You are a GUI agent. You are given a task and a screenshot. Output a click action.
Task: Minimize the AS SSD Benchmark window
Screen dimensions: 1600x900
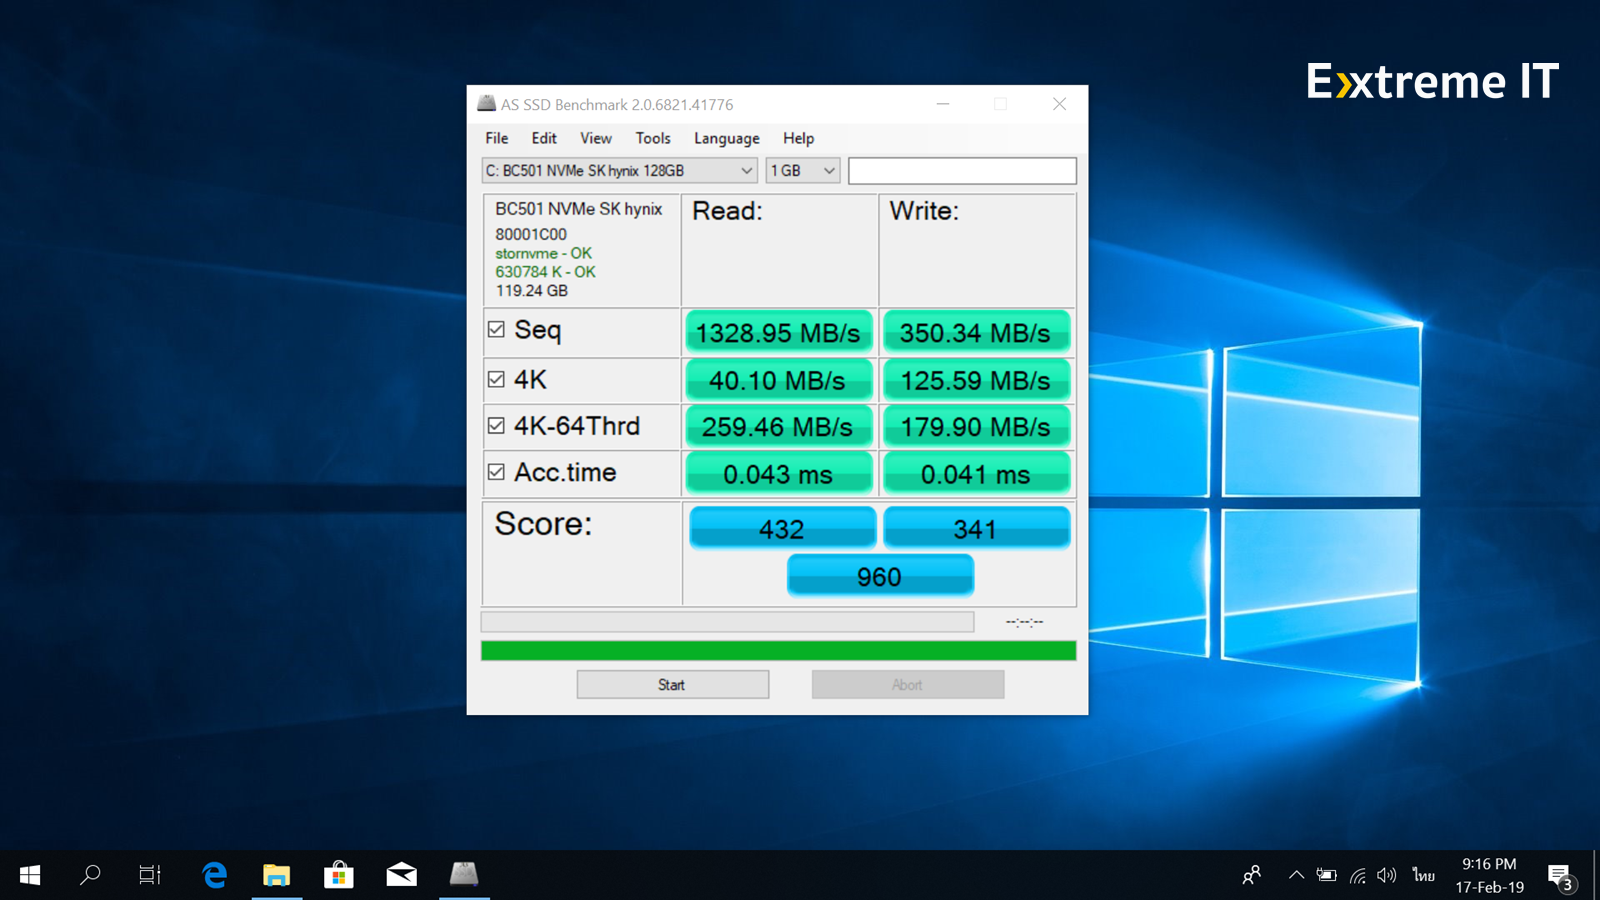coord(943,104)
